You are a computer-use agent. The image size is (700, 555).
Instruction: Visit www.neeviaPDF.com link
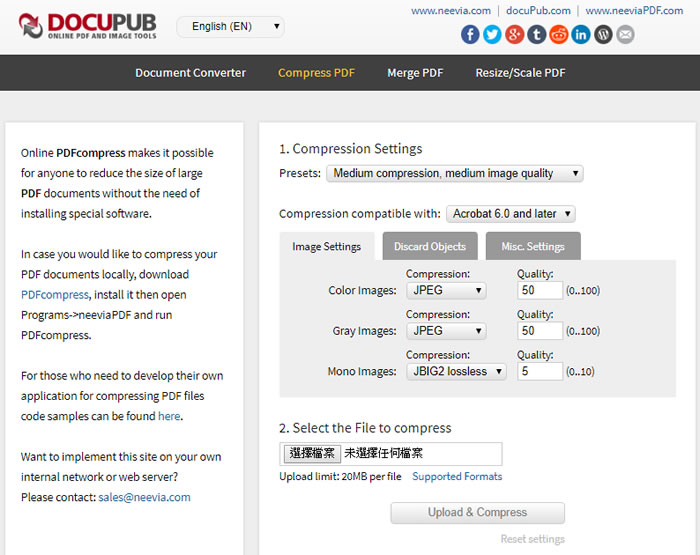pyautogui.click(x=634, y=11)
